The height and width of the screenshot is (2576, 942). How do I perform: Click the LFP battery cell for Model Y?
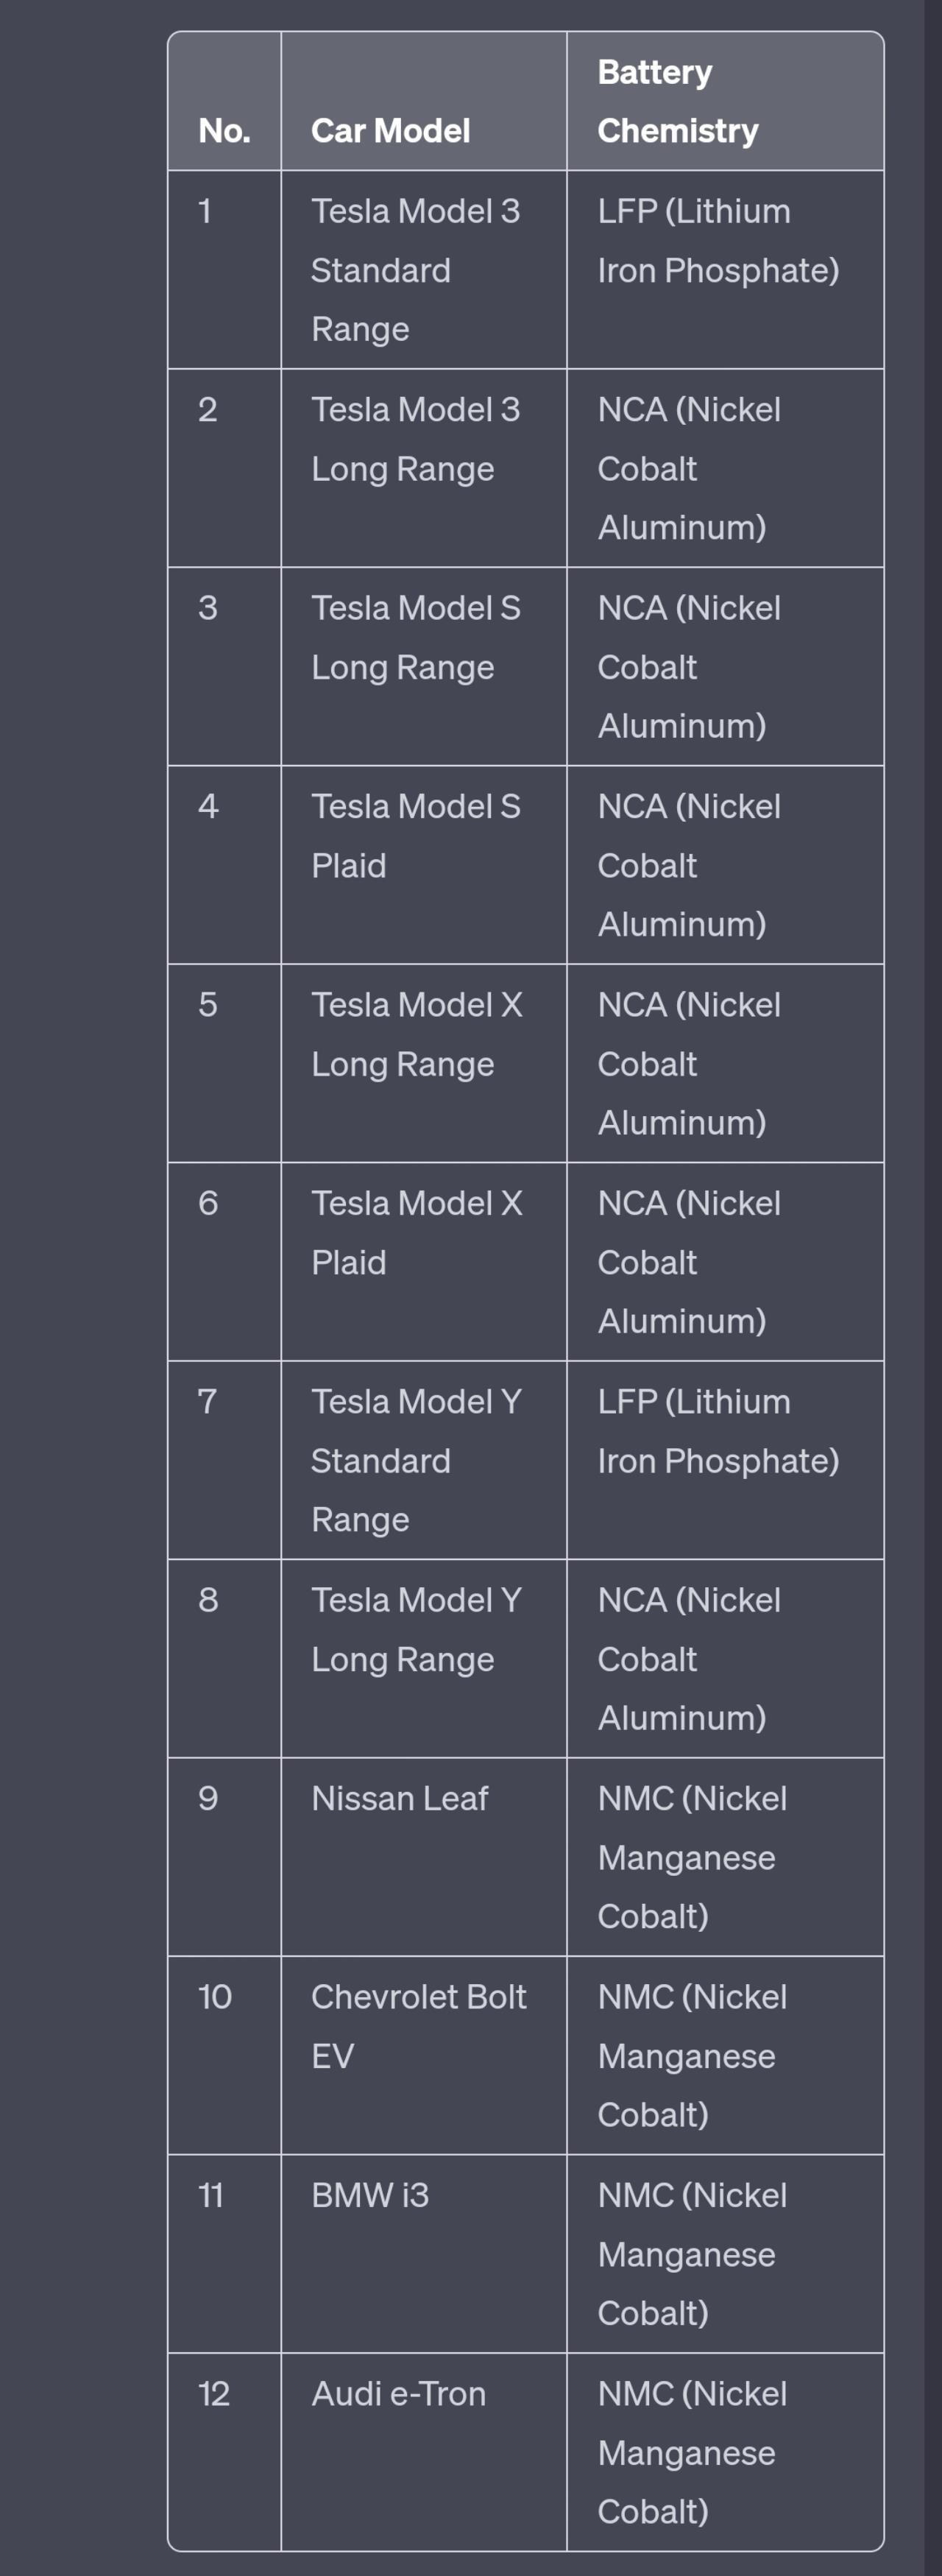[717, 1431]
